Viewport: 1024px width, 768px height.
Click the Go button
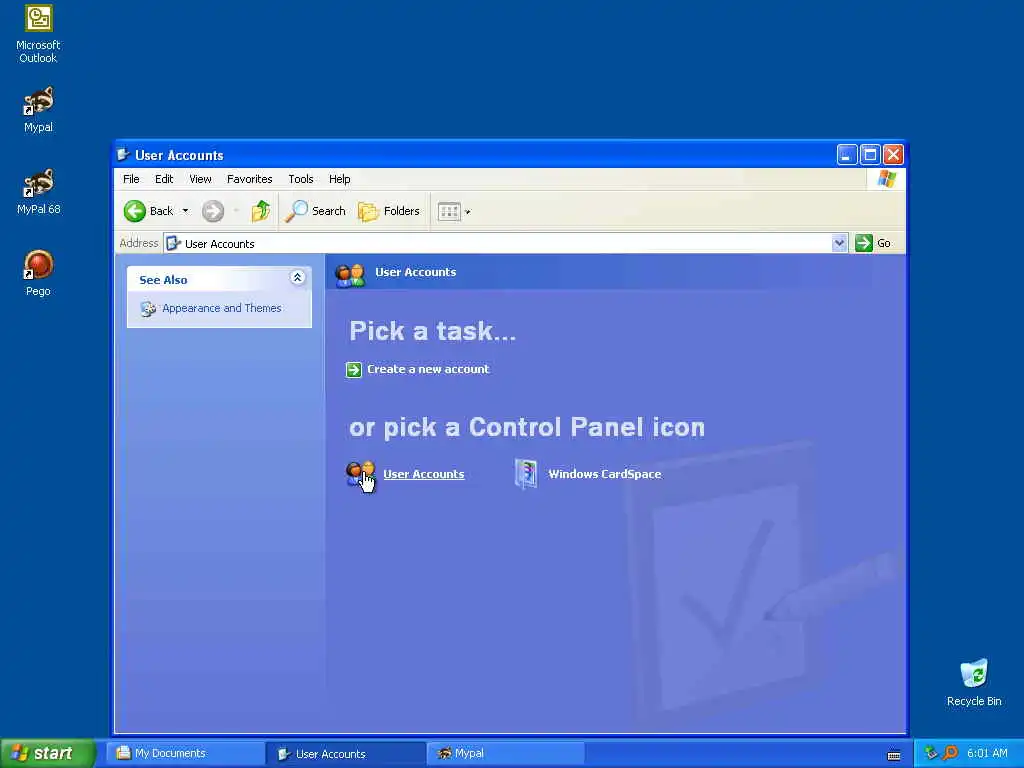[873, 243]
